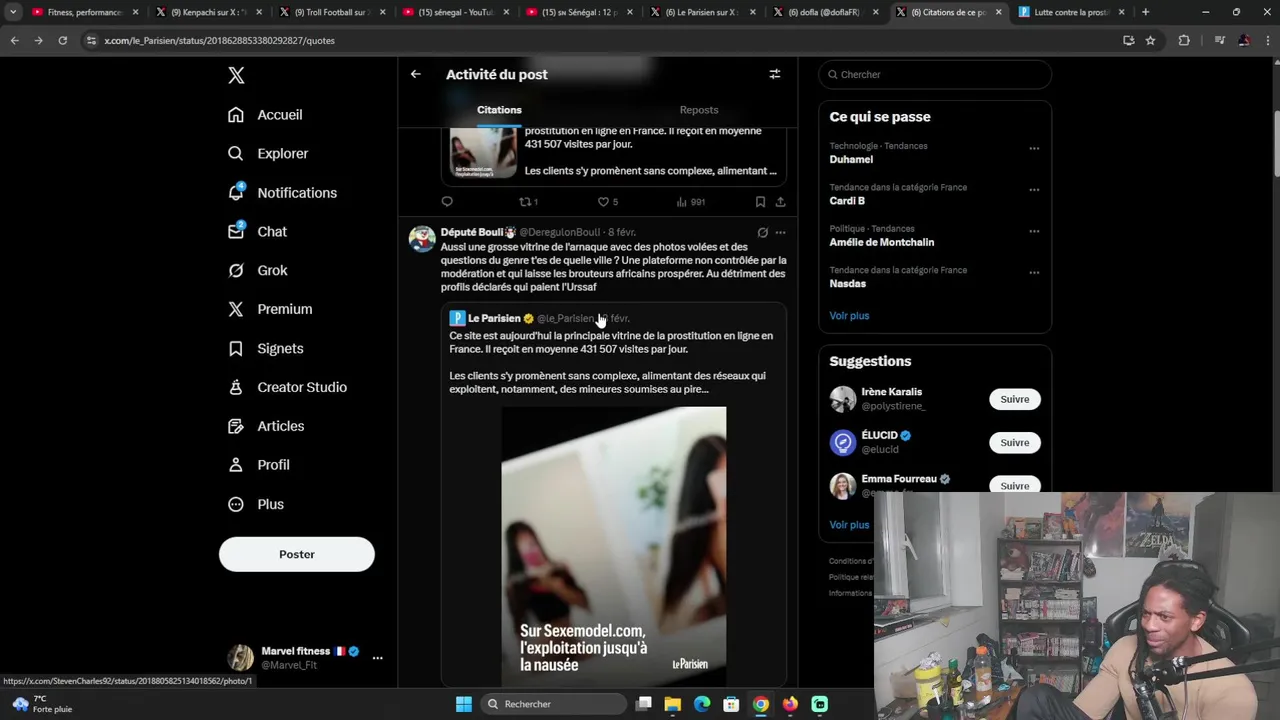
Task: Open the Nasdas trending topic
Action: pos(848,284)
